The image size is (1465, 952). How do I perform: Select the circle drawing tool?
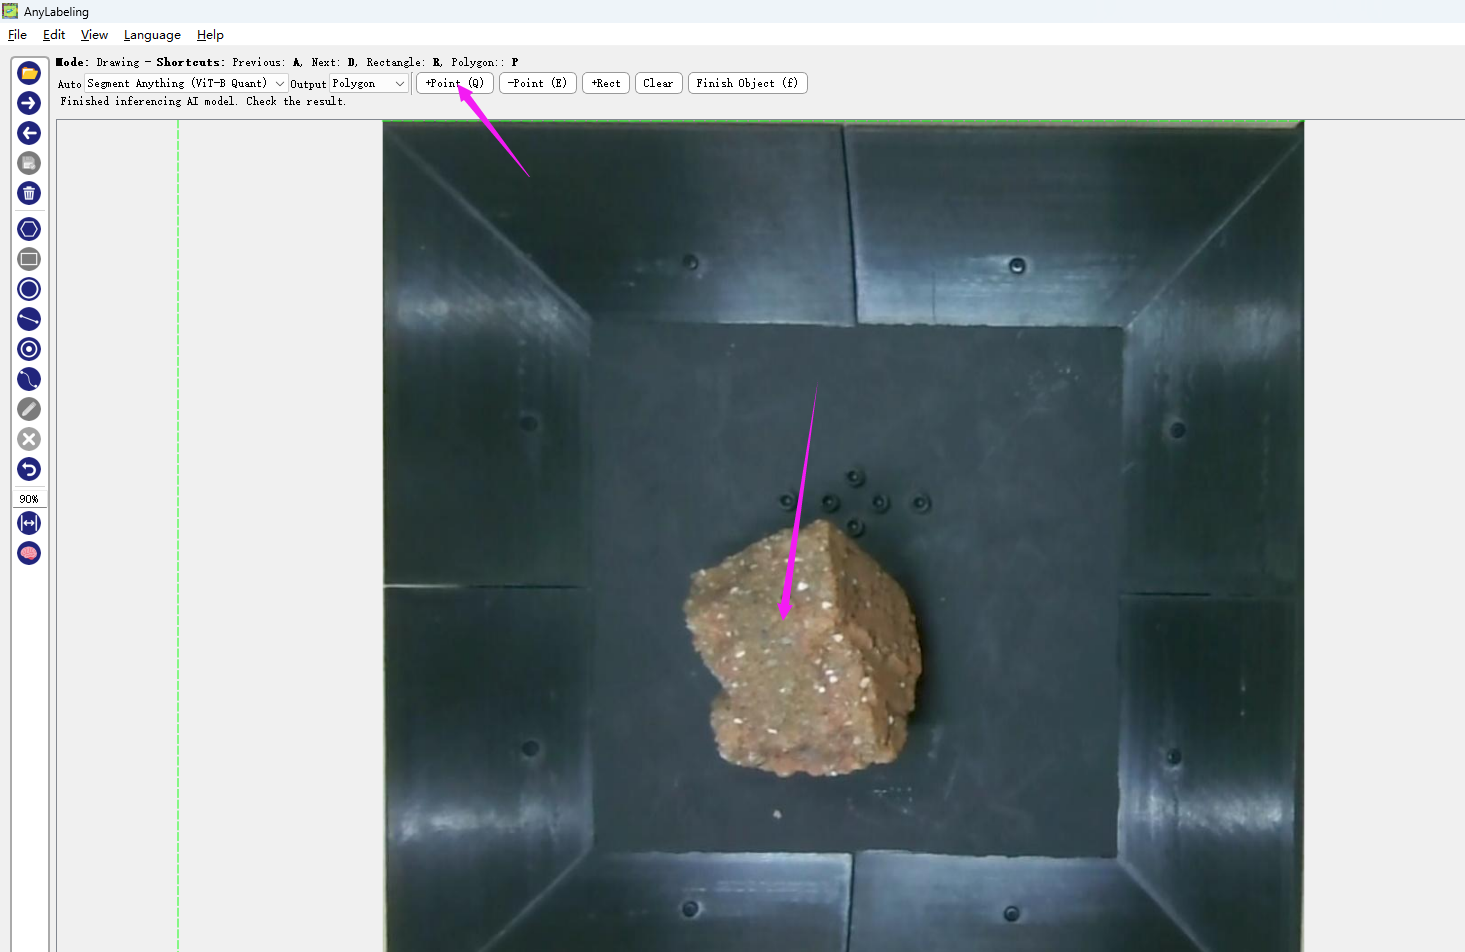pyautogui.click(x=29, y=289)
